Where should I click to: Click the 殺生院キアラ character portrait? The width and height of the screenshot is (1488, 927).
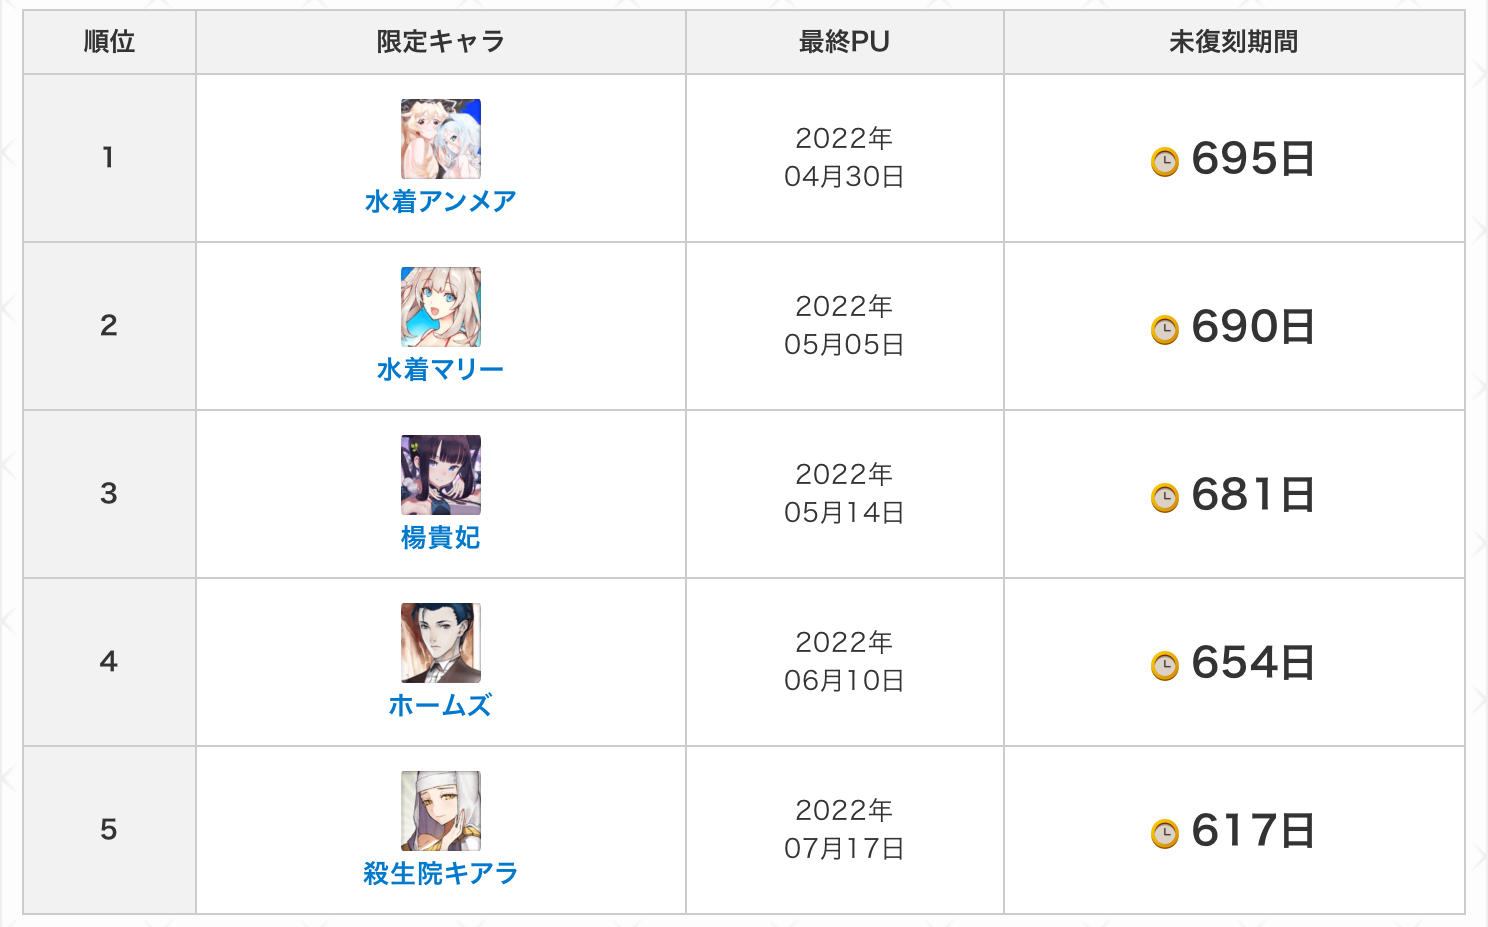tap(441, 811)
